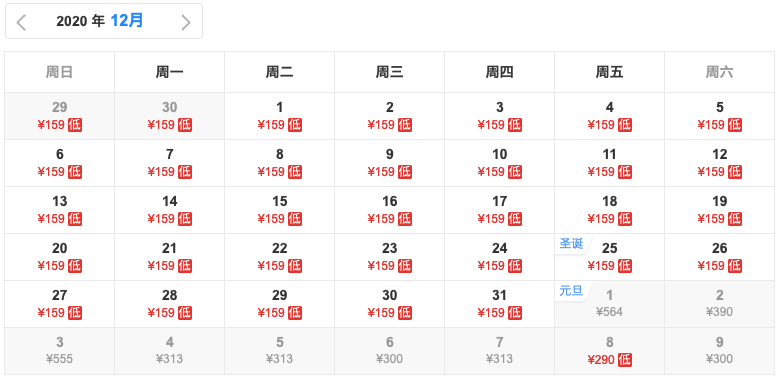The image size is (781, 381).
Task: Click the low-price badge on December 31
Action: coord(515,313)
